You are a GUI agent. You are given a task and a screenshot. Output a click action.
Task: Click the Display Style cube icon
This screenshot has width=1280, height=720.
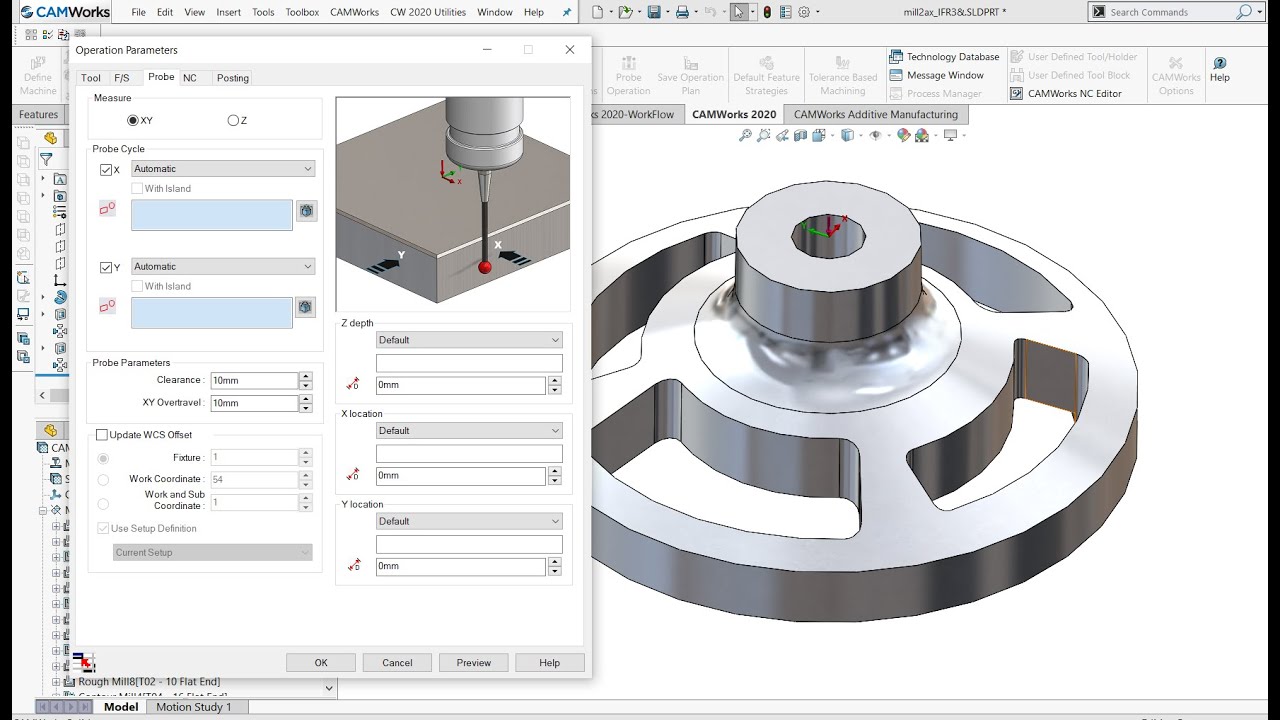[847, 135]
